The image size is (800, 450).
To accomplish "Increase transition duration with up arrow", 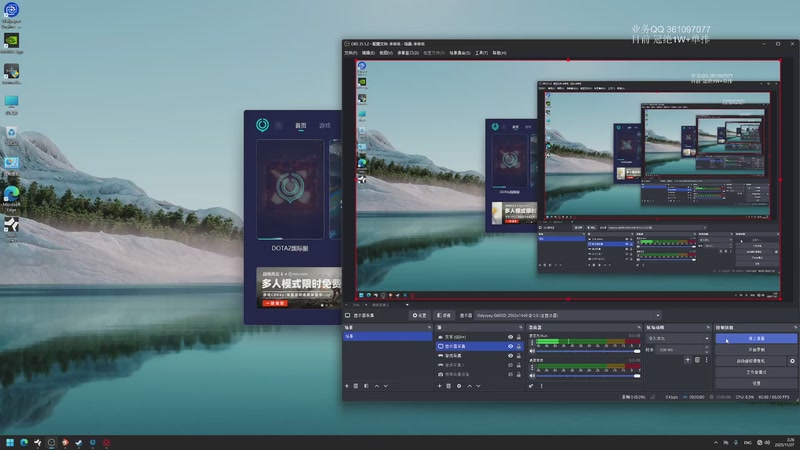I will coord(707,347).
